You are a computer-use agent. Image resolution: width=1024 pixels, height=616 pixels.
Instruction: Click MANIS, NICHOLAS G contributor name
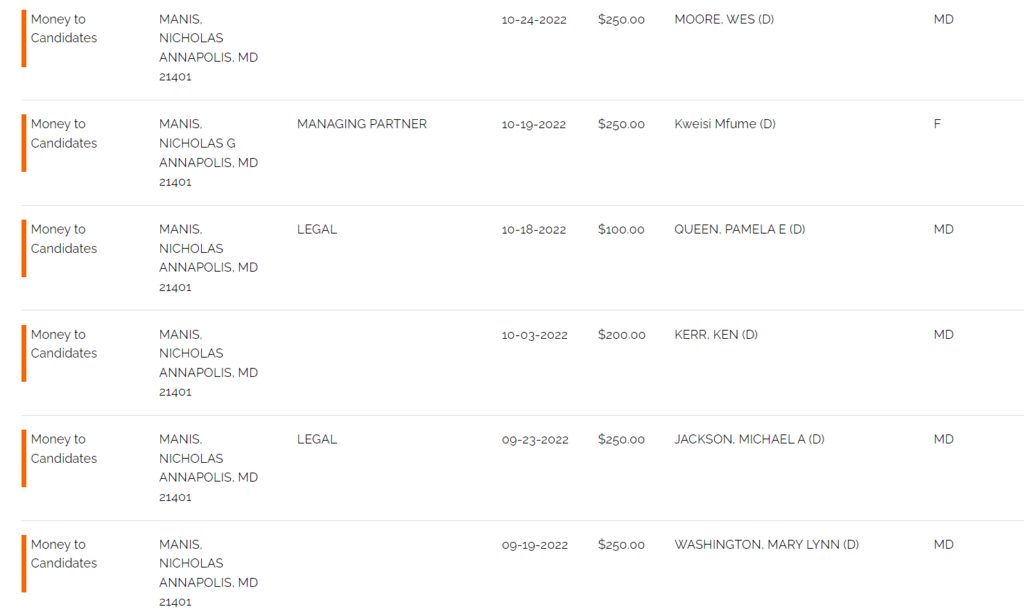pos(197,133)
